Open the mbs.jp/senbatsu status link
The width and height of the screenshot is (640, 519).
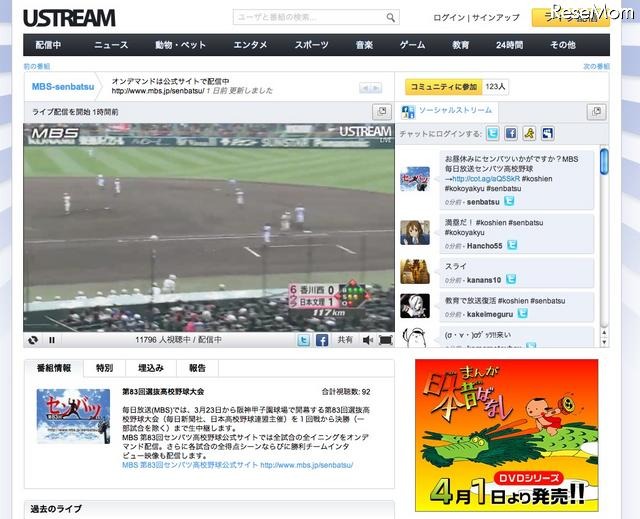tap(158, 91)
